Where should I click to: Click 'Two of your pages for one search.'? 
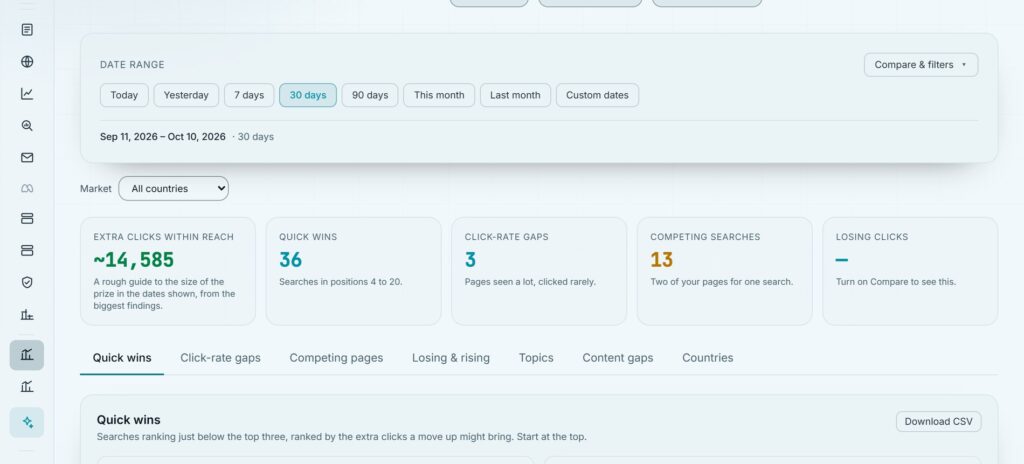coord(722,282)
